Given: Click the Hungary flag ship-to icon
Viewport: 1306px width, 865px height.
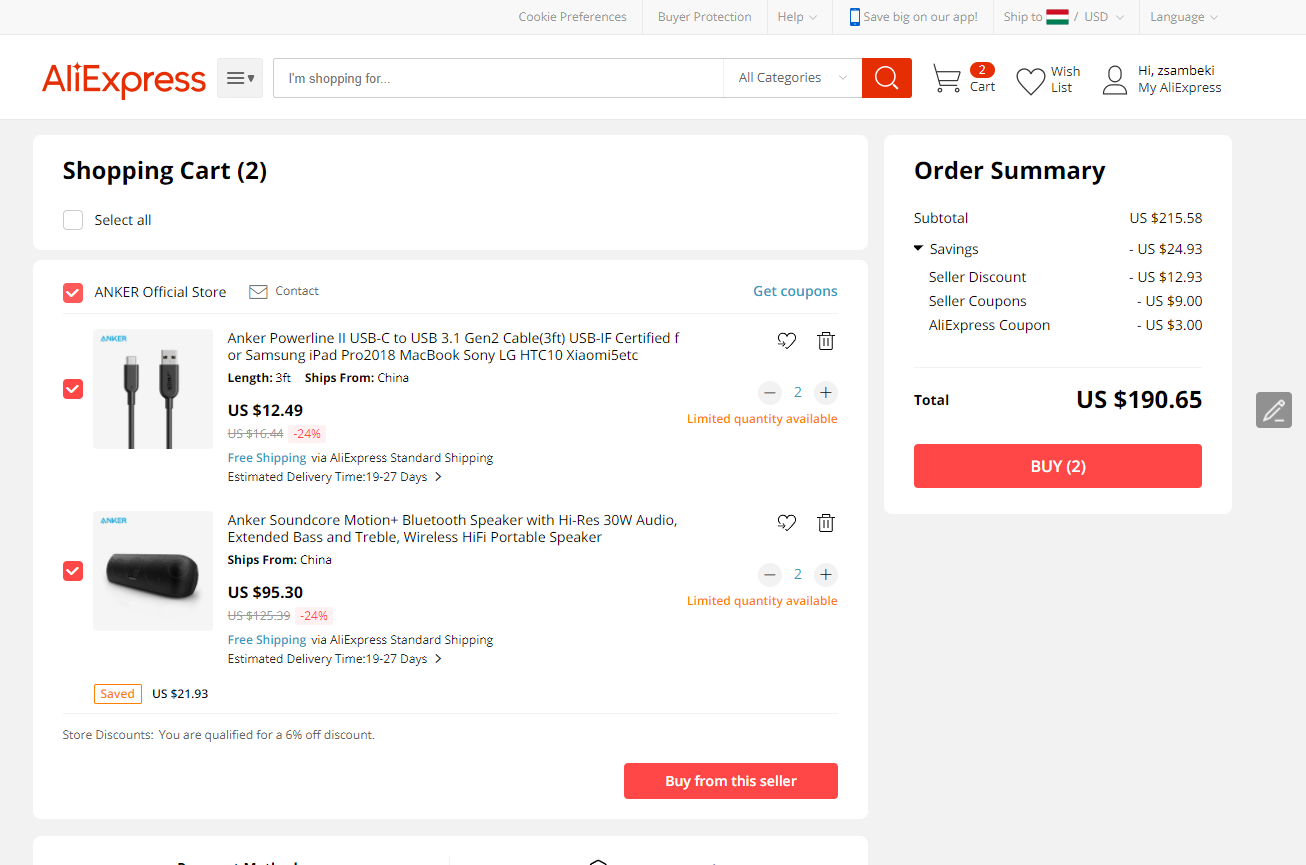Looking at the screenshot, I should 1058,17.
